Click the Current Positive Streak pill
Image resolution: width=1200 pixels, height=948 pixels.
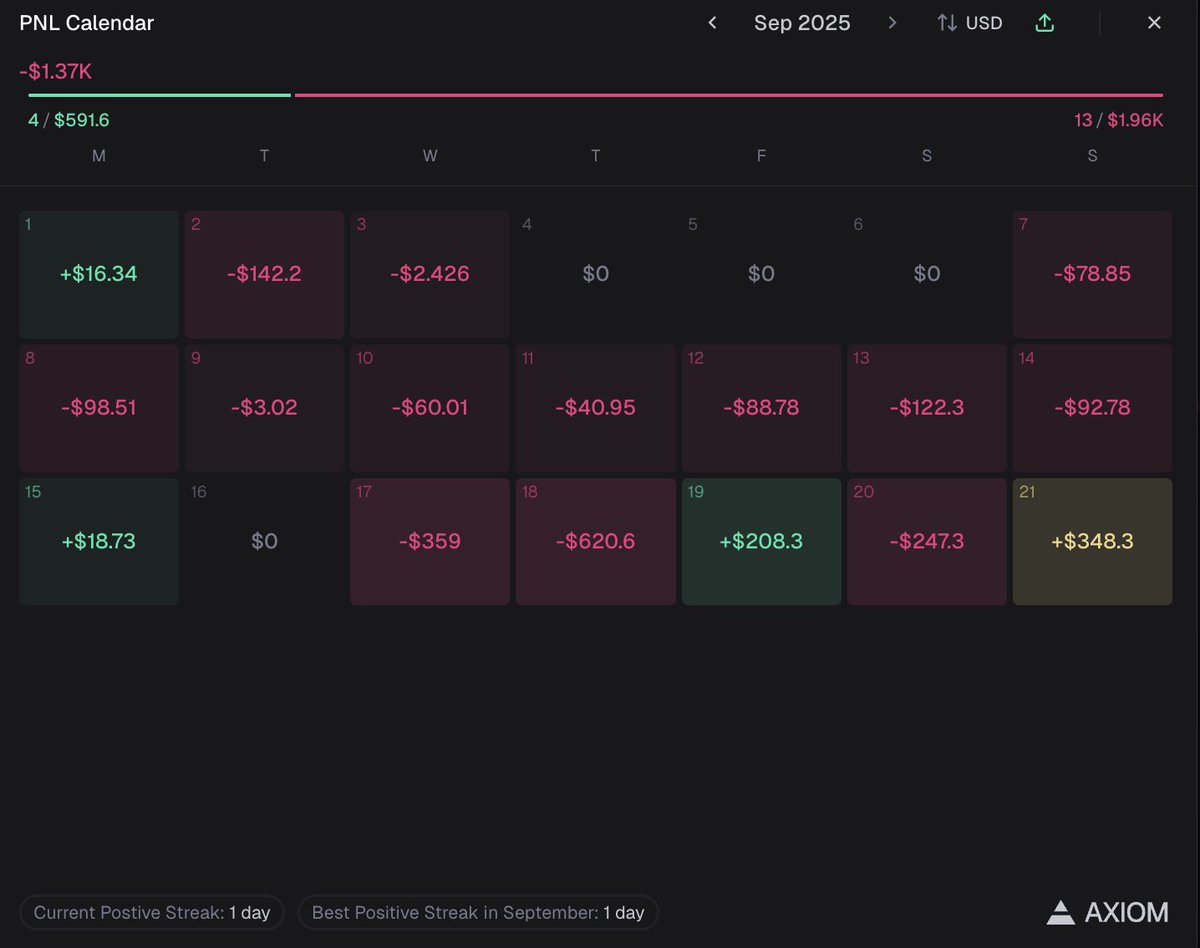click(152, 912)
